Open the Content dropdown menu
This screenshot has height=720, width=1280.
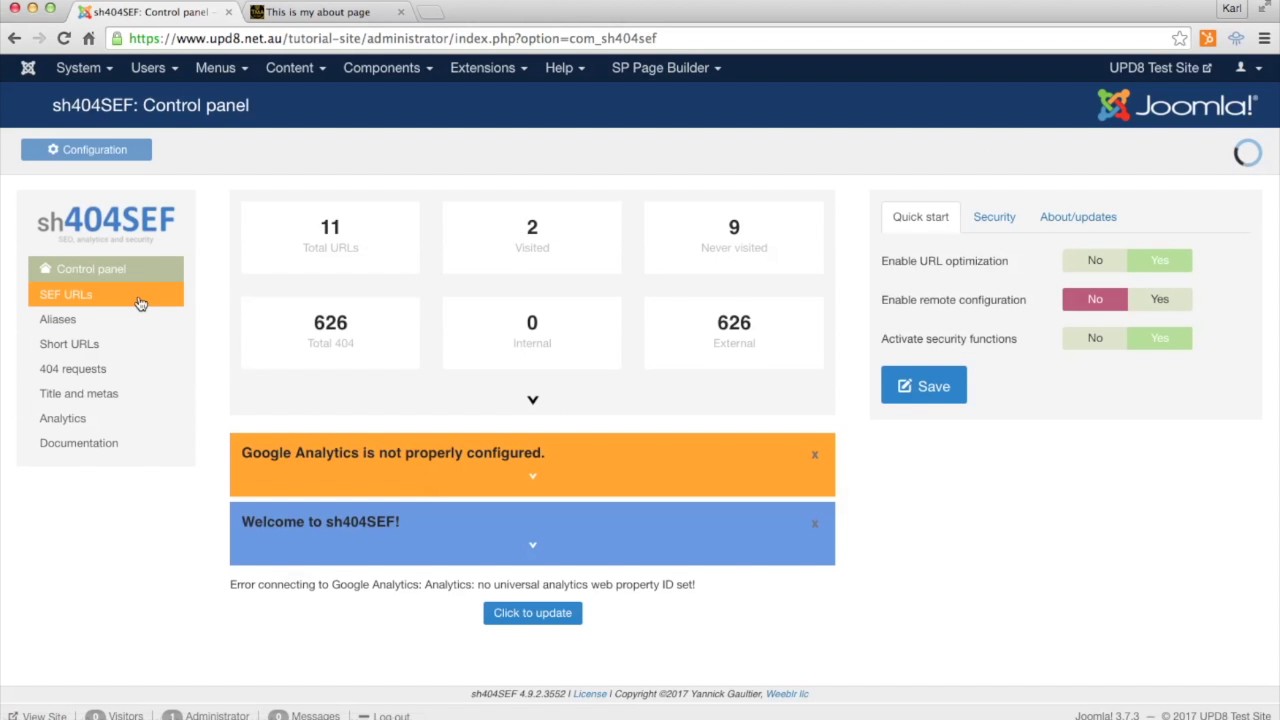point(296,68)
